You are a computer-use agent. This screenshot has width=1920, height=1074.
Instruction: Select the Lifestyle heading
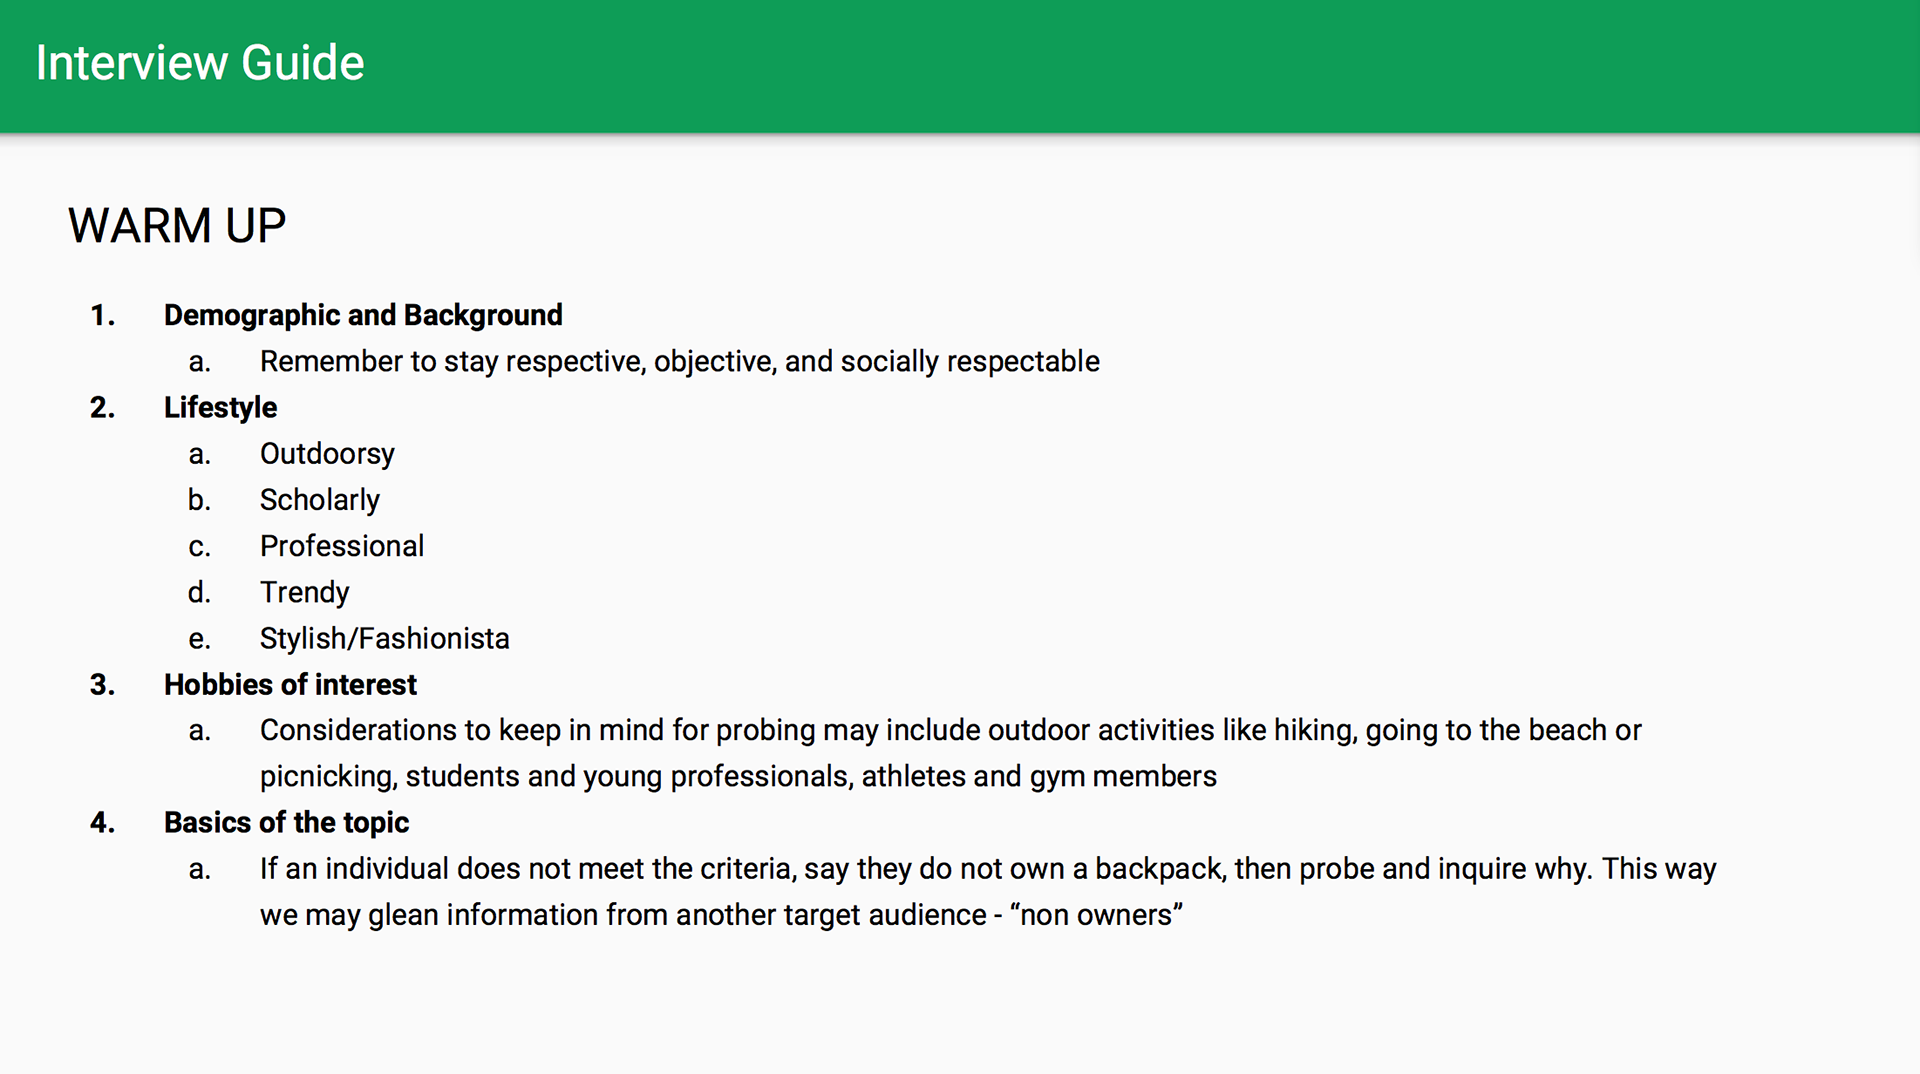click(220, 408)
